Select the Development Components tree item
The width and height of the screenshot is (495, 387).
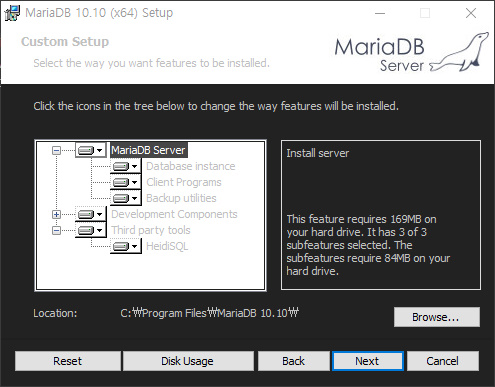[174, 214]
